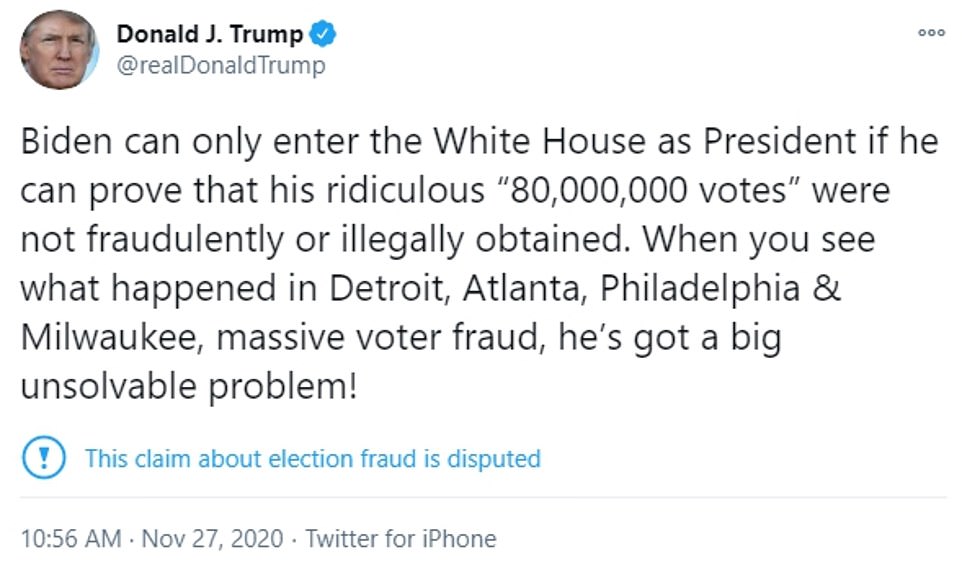Open the tweet's more options menu
This screenshot has width=962, height=575.
(931, 32)
